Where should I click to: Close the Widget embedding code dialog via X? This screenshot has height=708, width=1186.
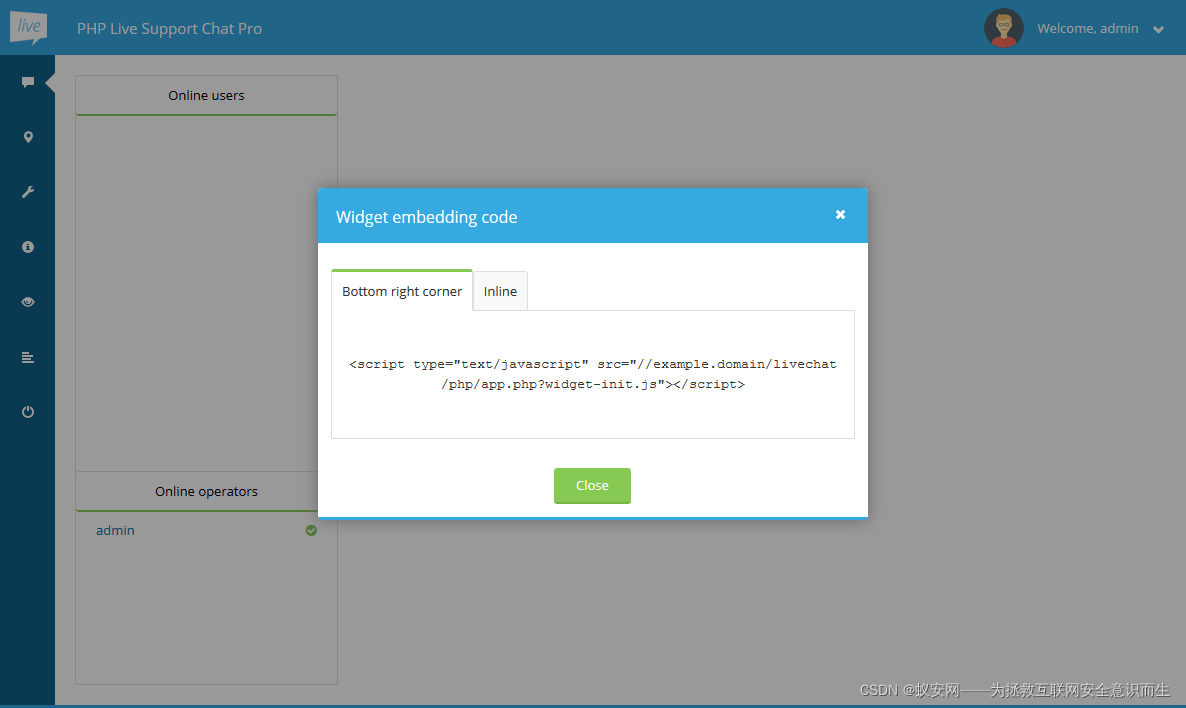(x=840, y=215)
